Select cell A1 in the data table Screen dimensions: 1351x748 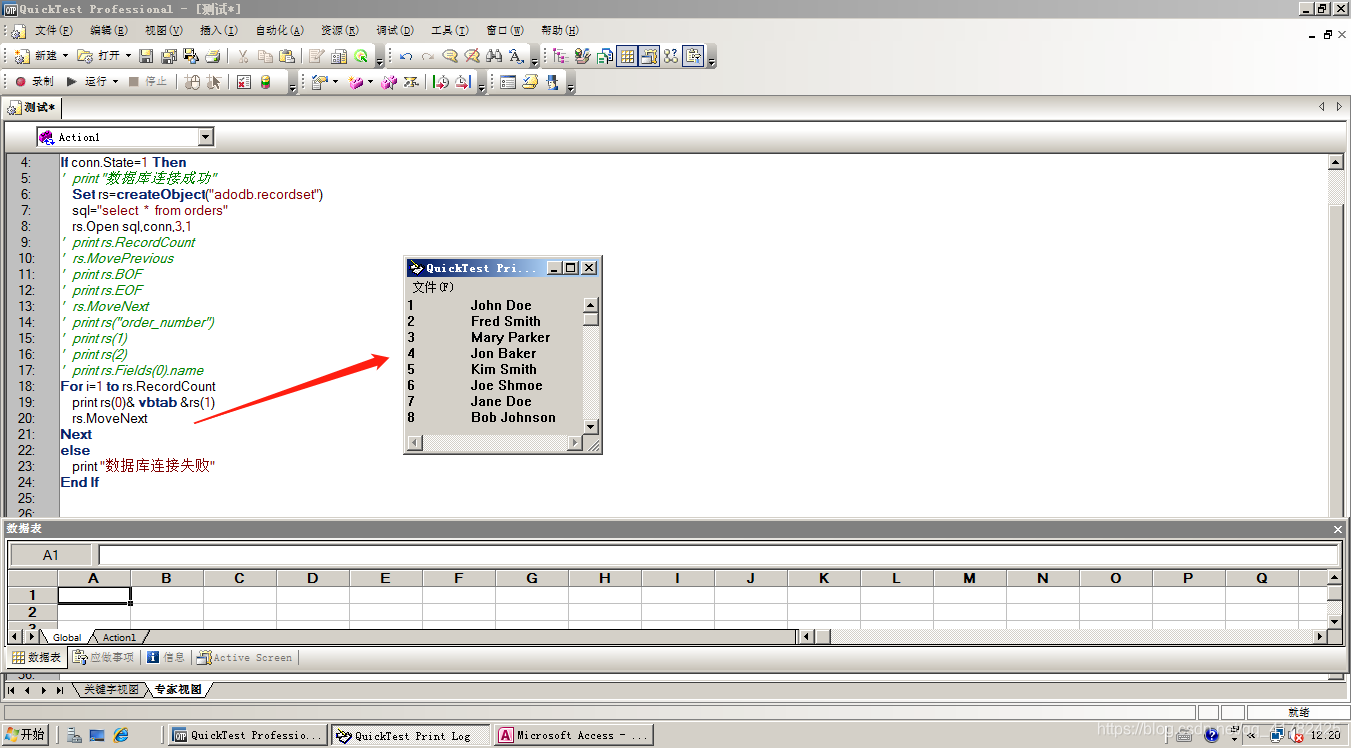click(x=94, y=595)
